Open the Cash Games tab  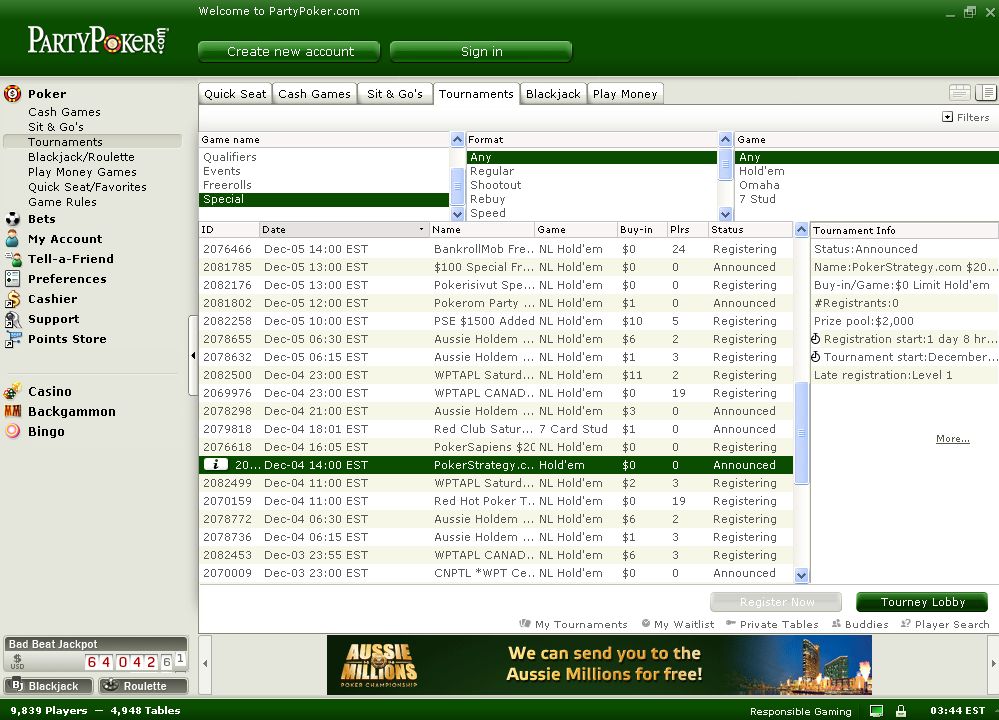coord(314,94)
